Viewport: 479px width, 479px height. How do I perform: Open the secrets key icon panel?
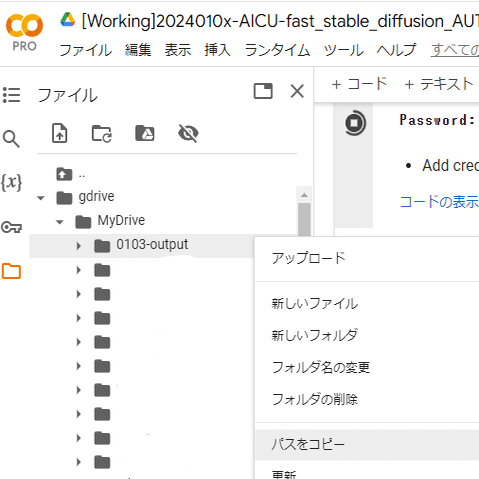11,227
